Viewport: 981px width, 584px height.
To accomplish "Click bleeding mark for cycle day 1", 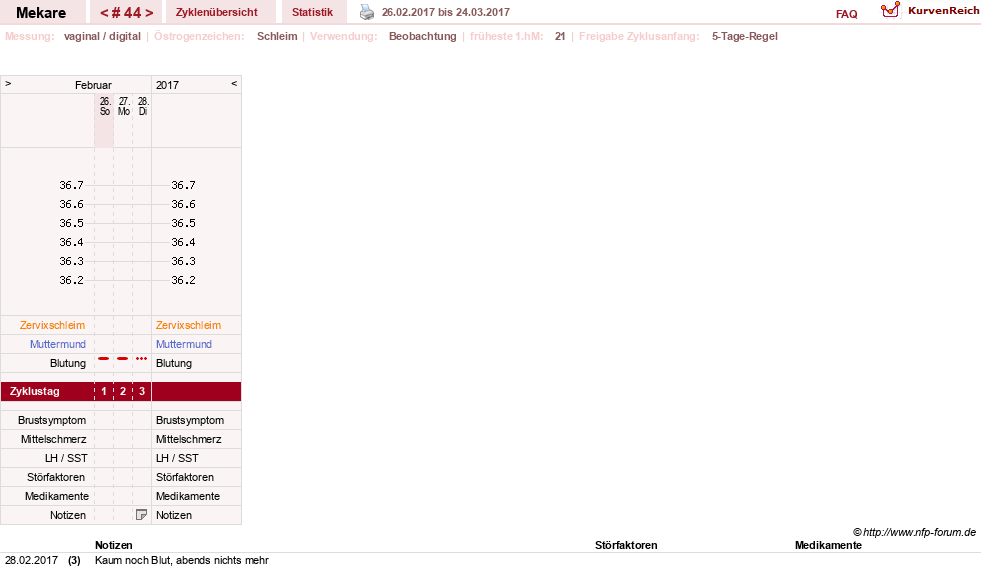I will 104,359.
